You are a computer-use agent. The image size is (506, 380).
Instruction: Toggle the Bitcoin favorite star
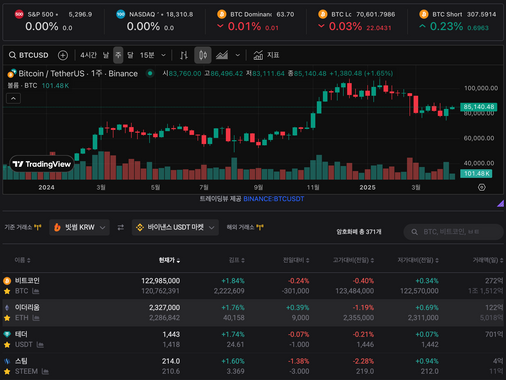click(7, 291)
